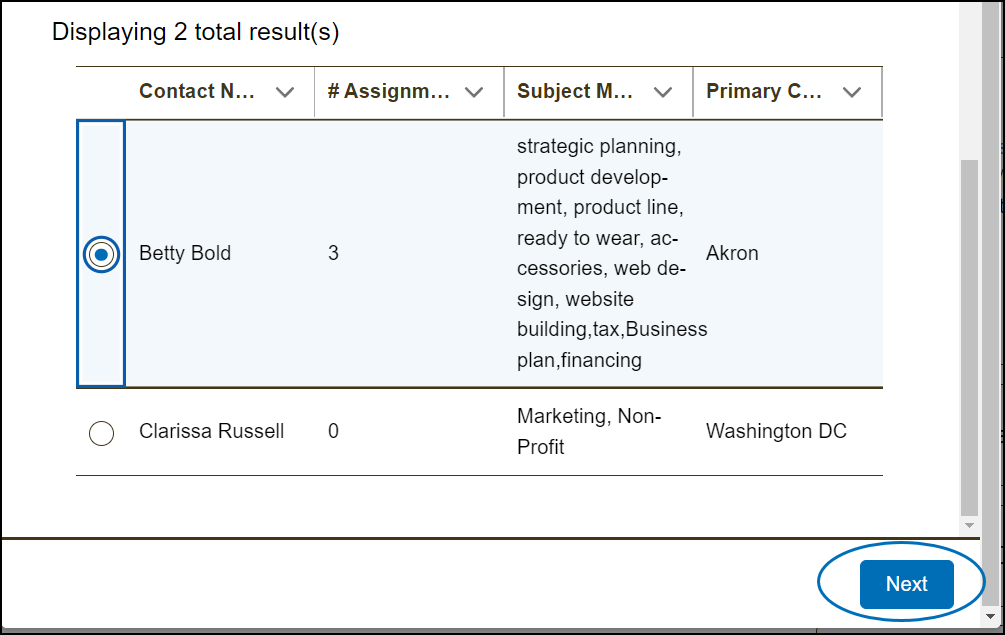Click the Betty Bold name cell
Image resolution: width=1005 pixels, height=635 pixels.
click(x=185, y=253)
